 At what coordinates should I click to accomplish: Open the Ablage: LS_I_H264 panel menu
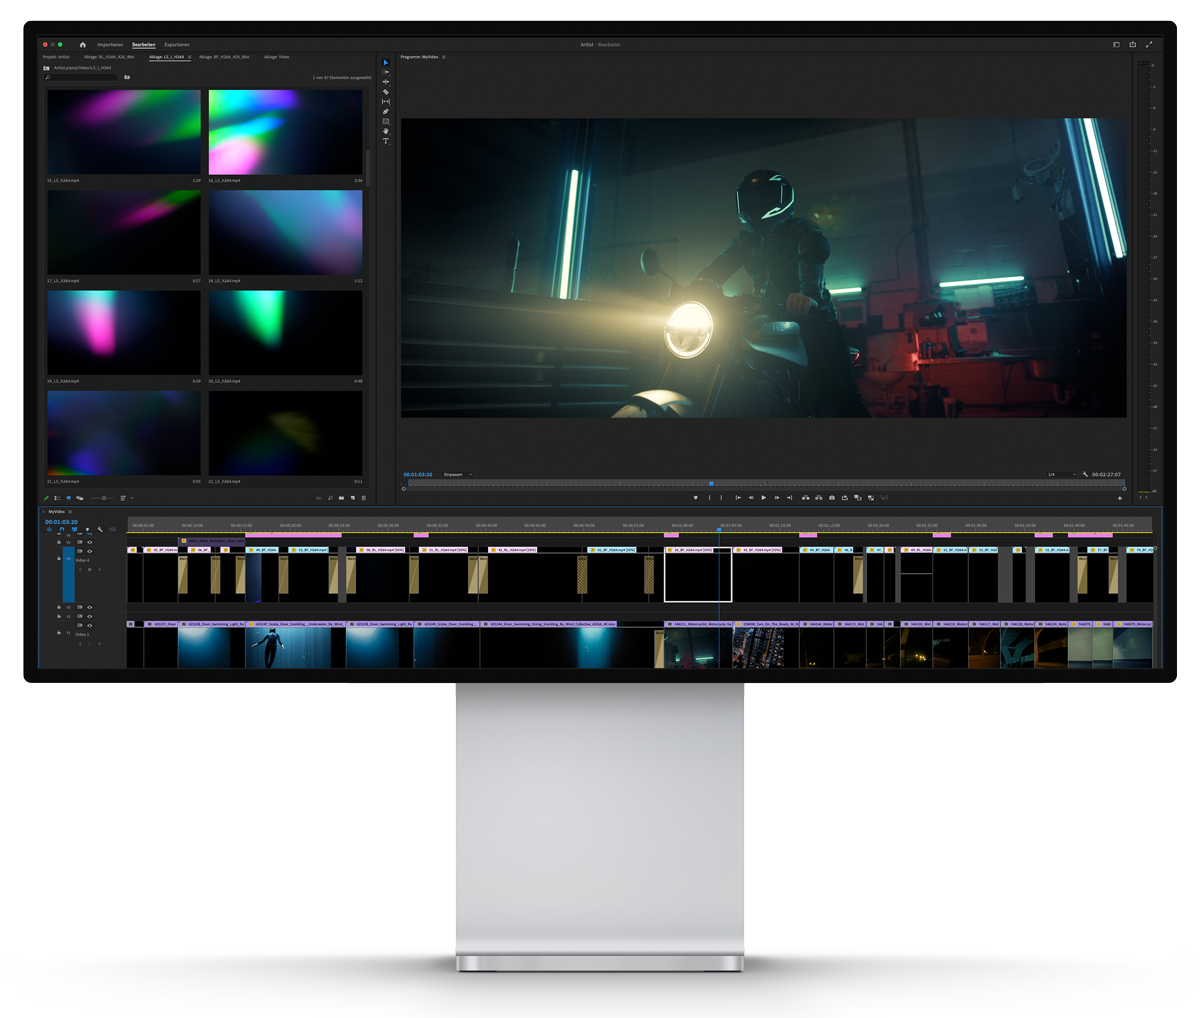click(x=189, y=57)
